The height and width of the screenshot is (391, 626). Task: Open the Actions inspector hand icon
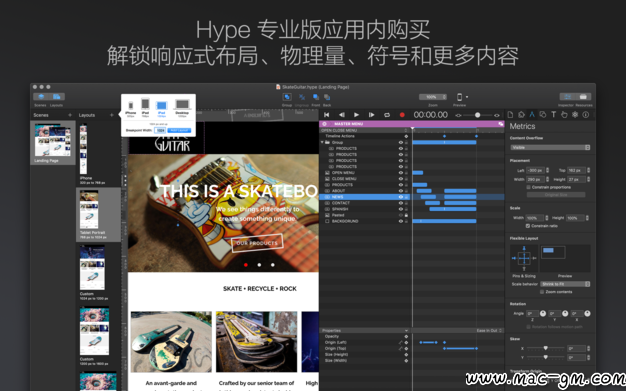point(564,115)
